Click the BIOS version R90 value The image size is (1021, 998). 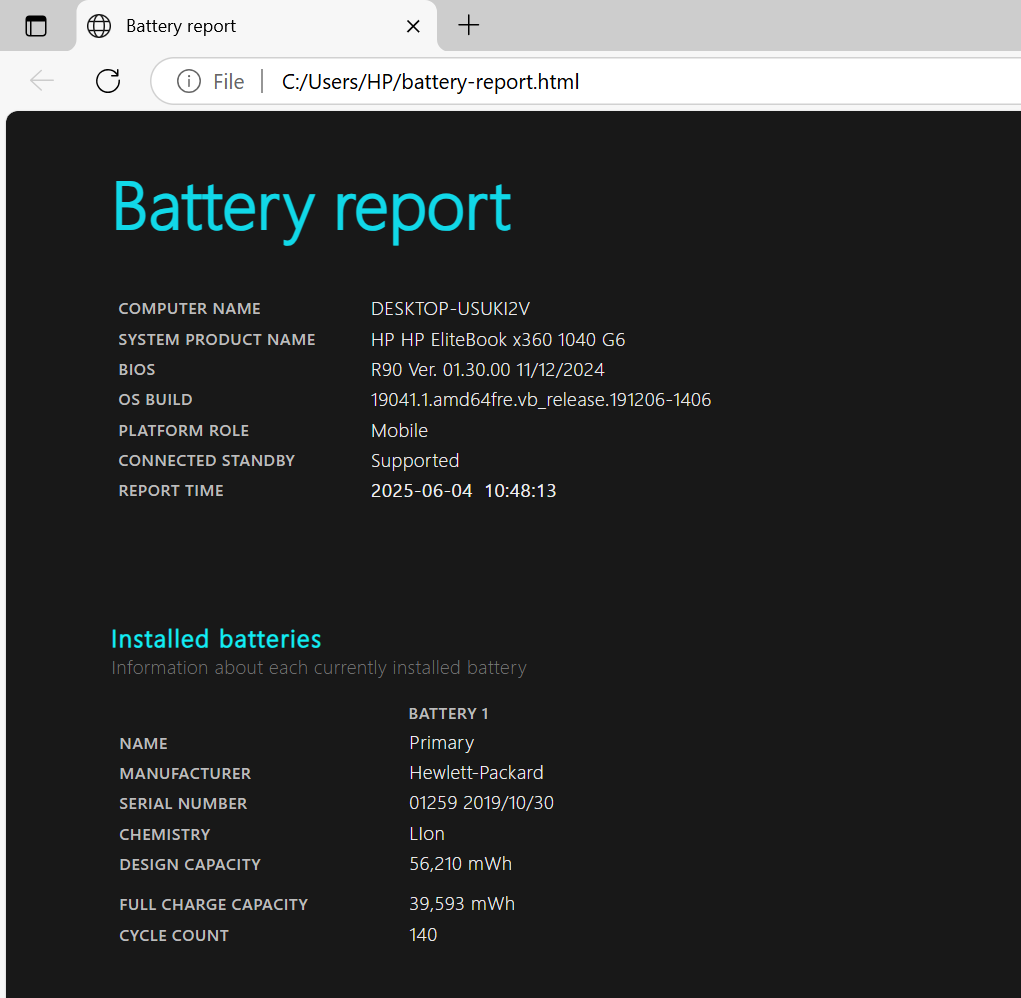pyautogui.click(x=487, y=370)
